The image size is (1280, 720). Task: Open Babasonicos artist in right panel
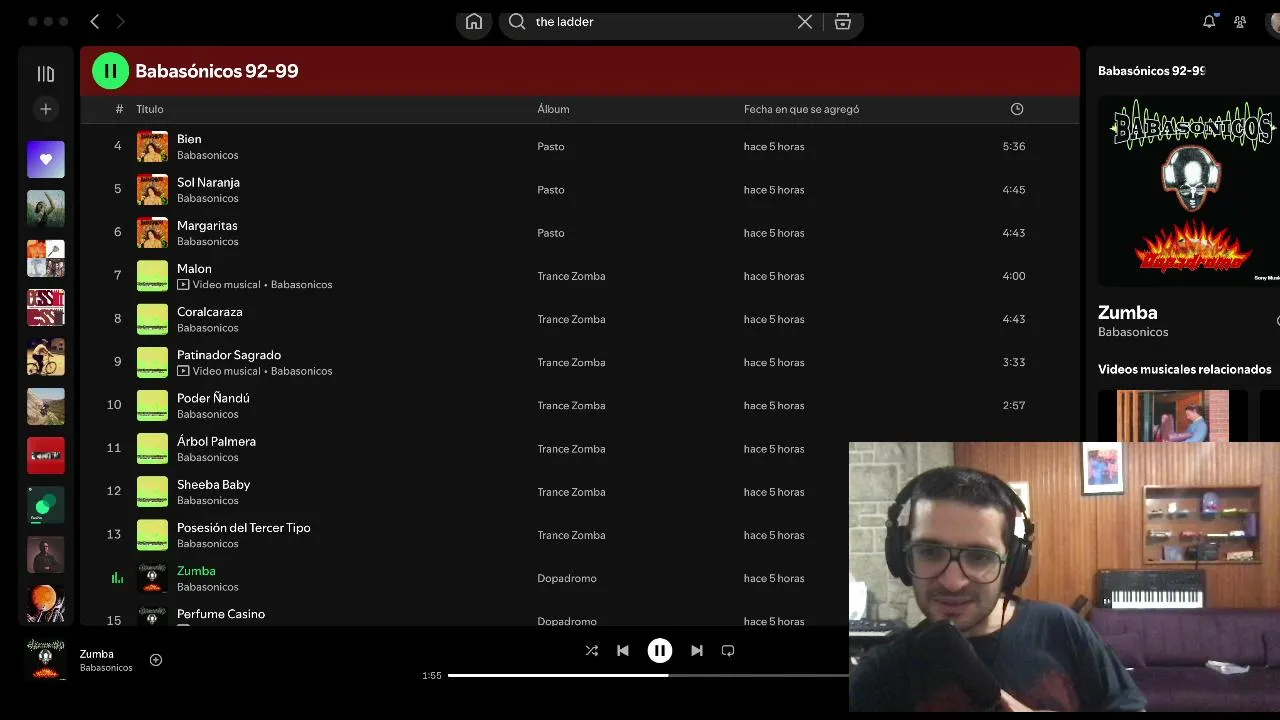point(1133,332)
